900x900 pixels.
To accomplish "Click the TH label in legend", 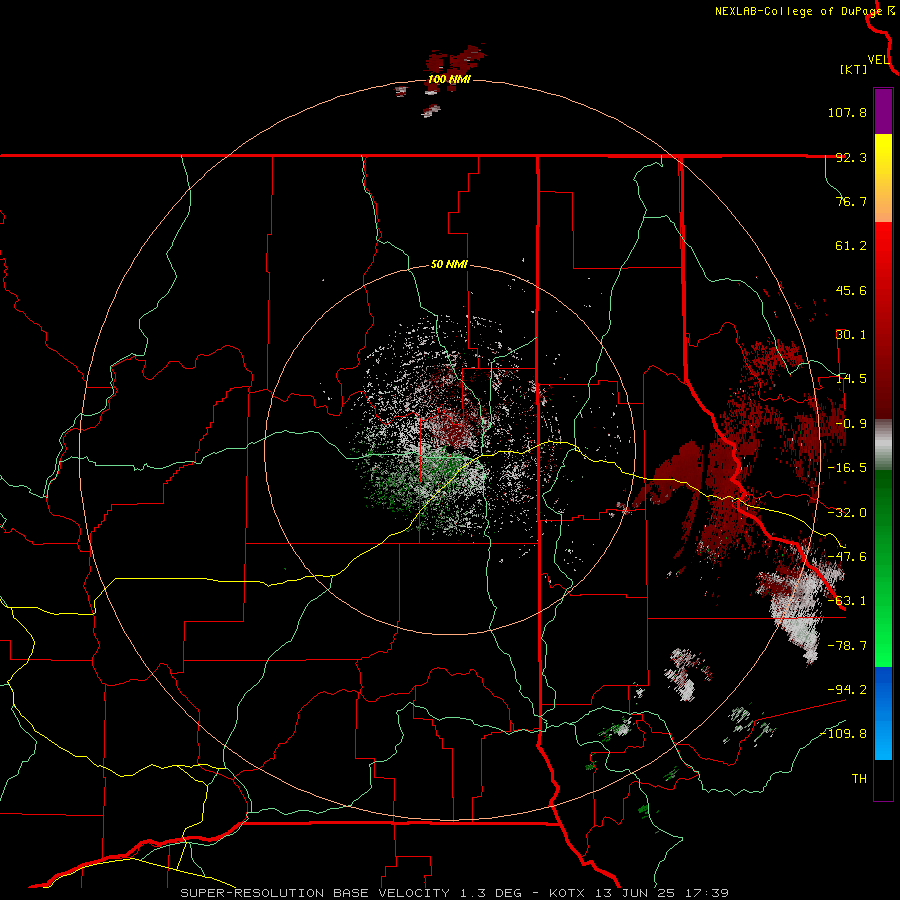I will (x=859, y=779).
